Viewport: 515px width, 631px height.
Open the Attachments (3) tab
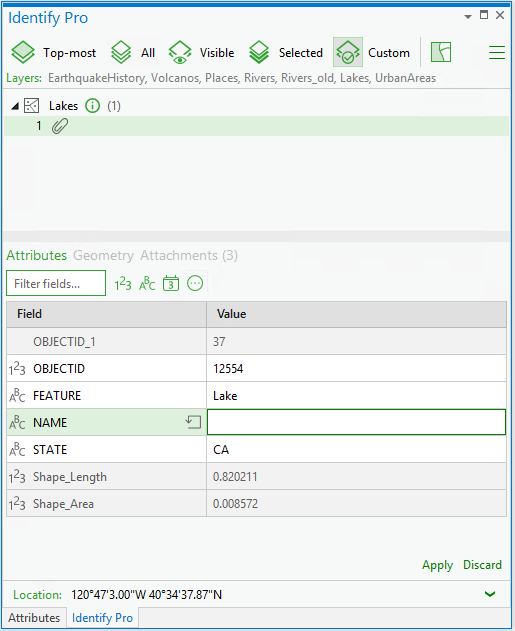(189, 256)
